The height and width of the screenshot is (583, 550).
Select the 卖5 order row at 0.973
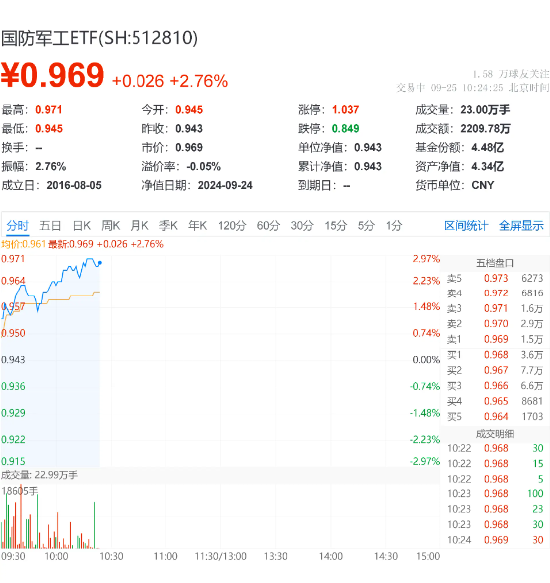coord(495,278)
